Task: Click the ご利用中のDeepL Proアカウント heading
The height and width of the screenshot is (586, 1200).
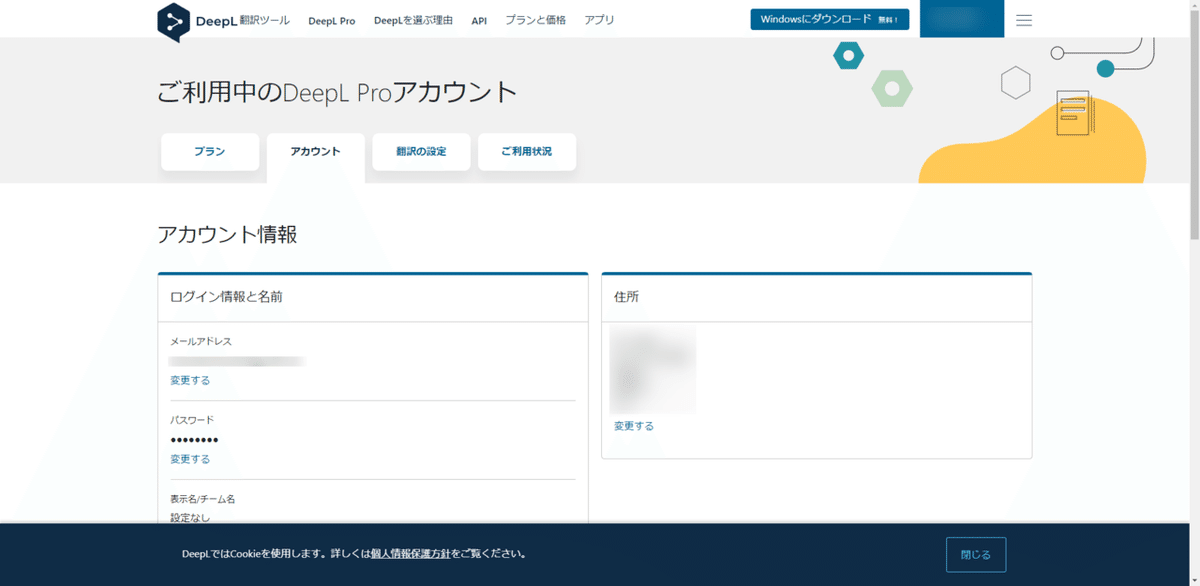Action: pos(338,93)
